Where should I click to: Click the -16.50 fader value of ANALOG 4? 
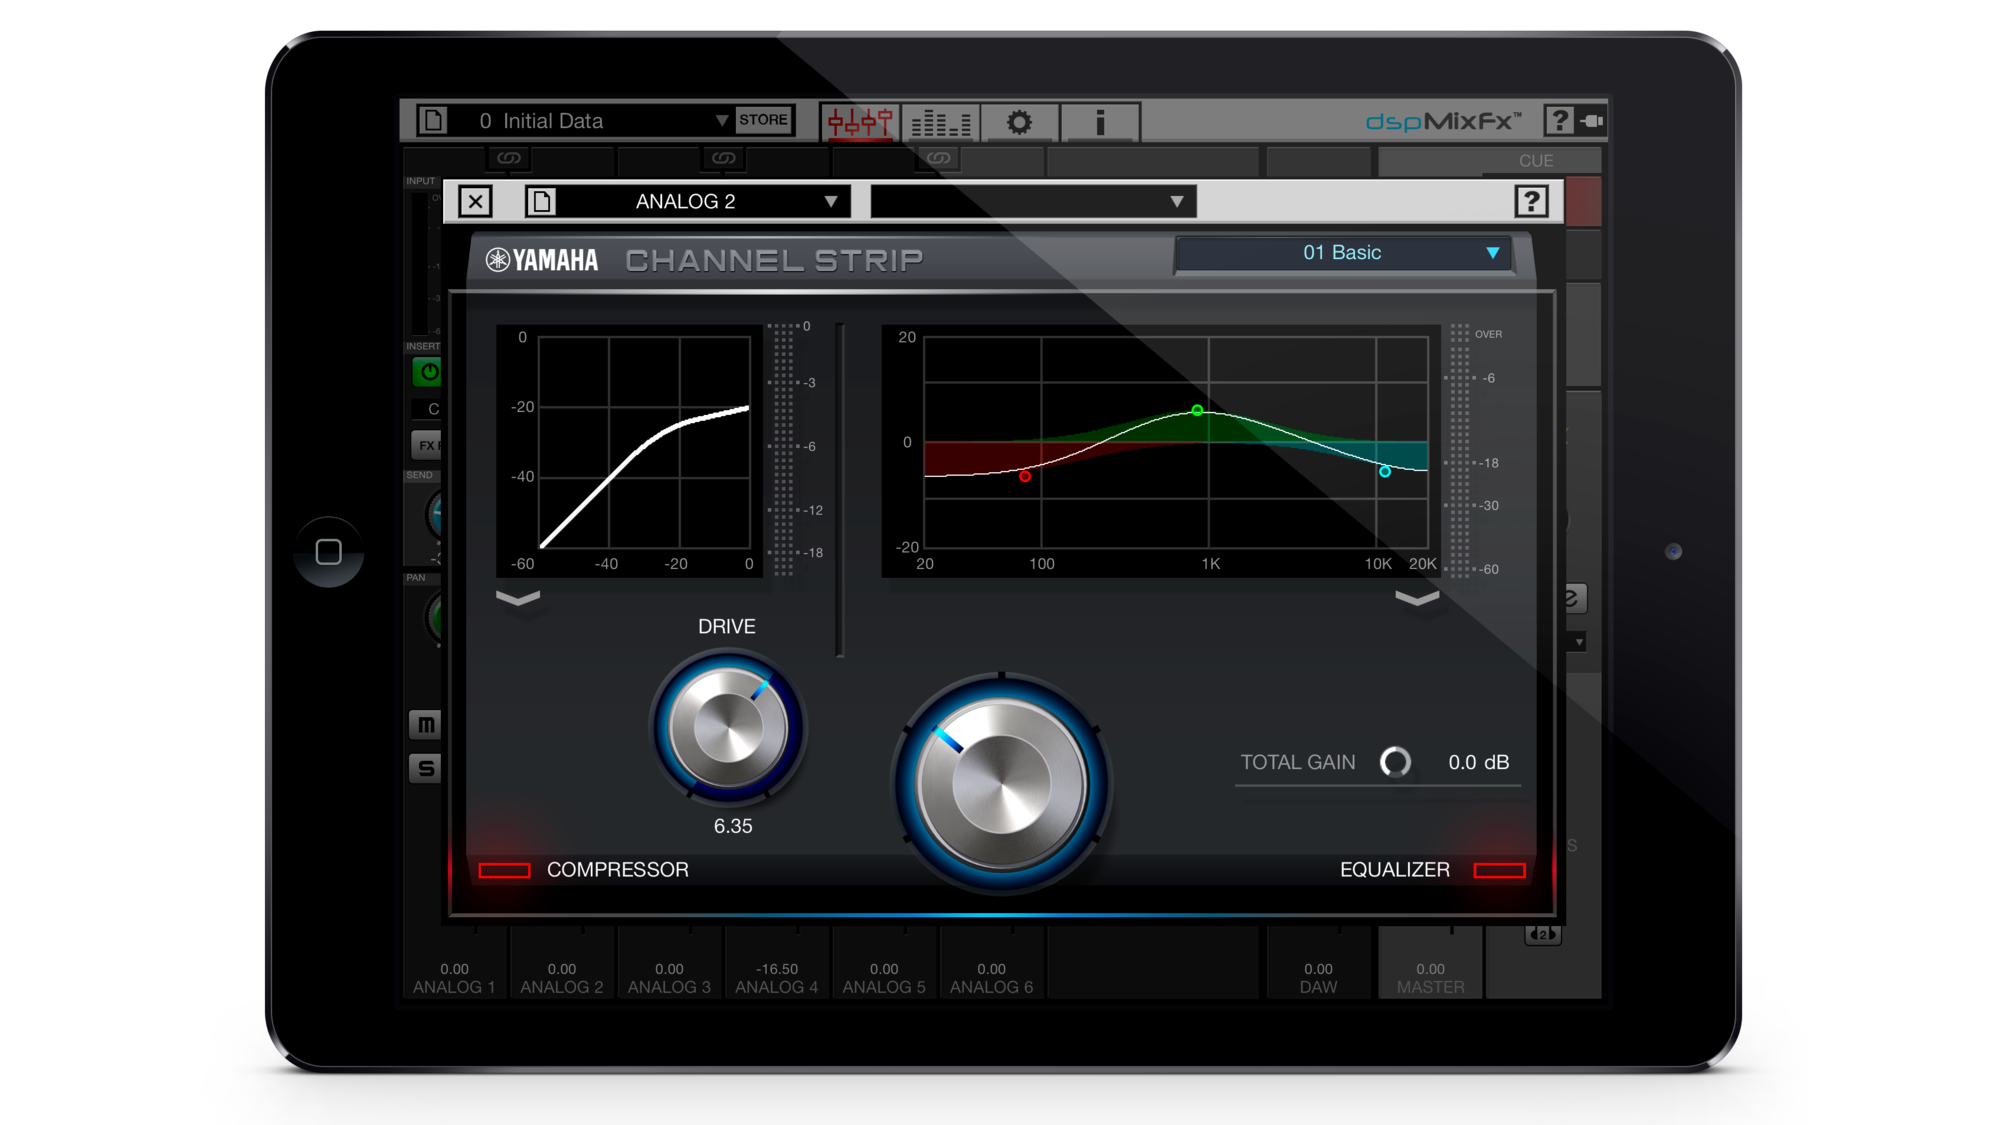click(777, 969)
